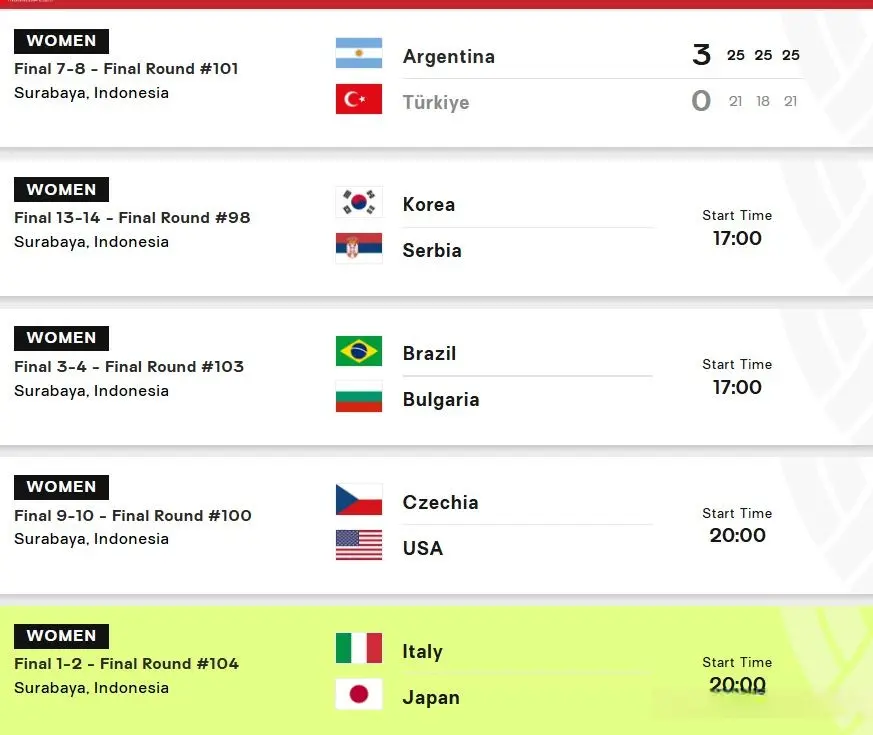Open the Argentina team link

[x=448, y=56]
